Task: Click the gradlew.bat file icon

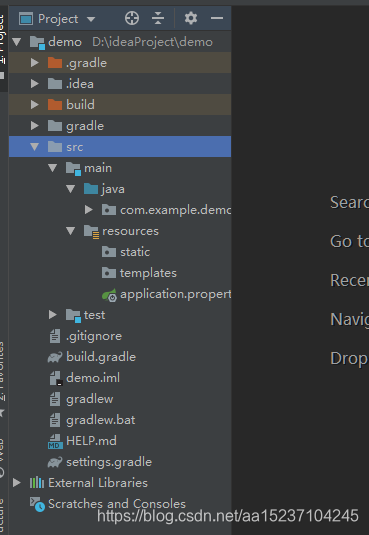Action: click(55, 420)
